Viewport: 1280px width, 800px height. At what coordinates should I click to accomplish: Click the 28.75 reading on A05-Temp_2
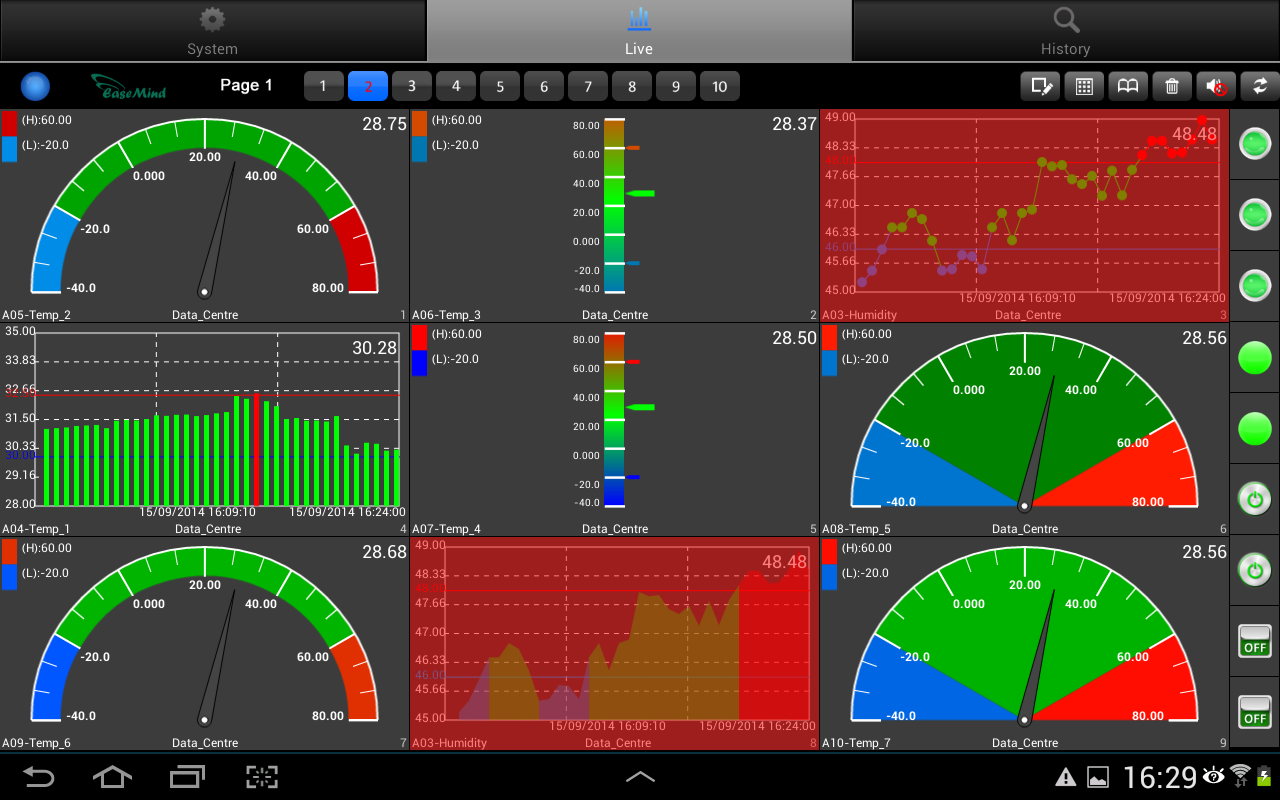pyautogui.click(x=384, y=124)
